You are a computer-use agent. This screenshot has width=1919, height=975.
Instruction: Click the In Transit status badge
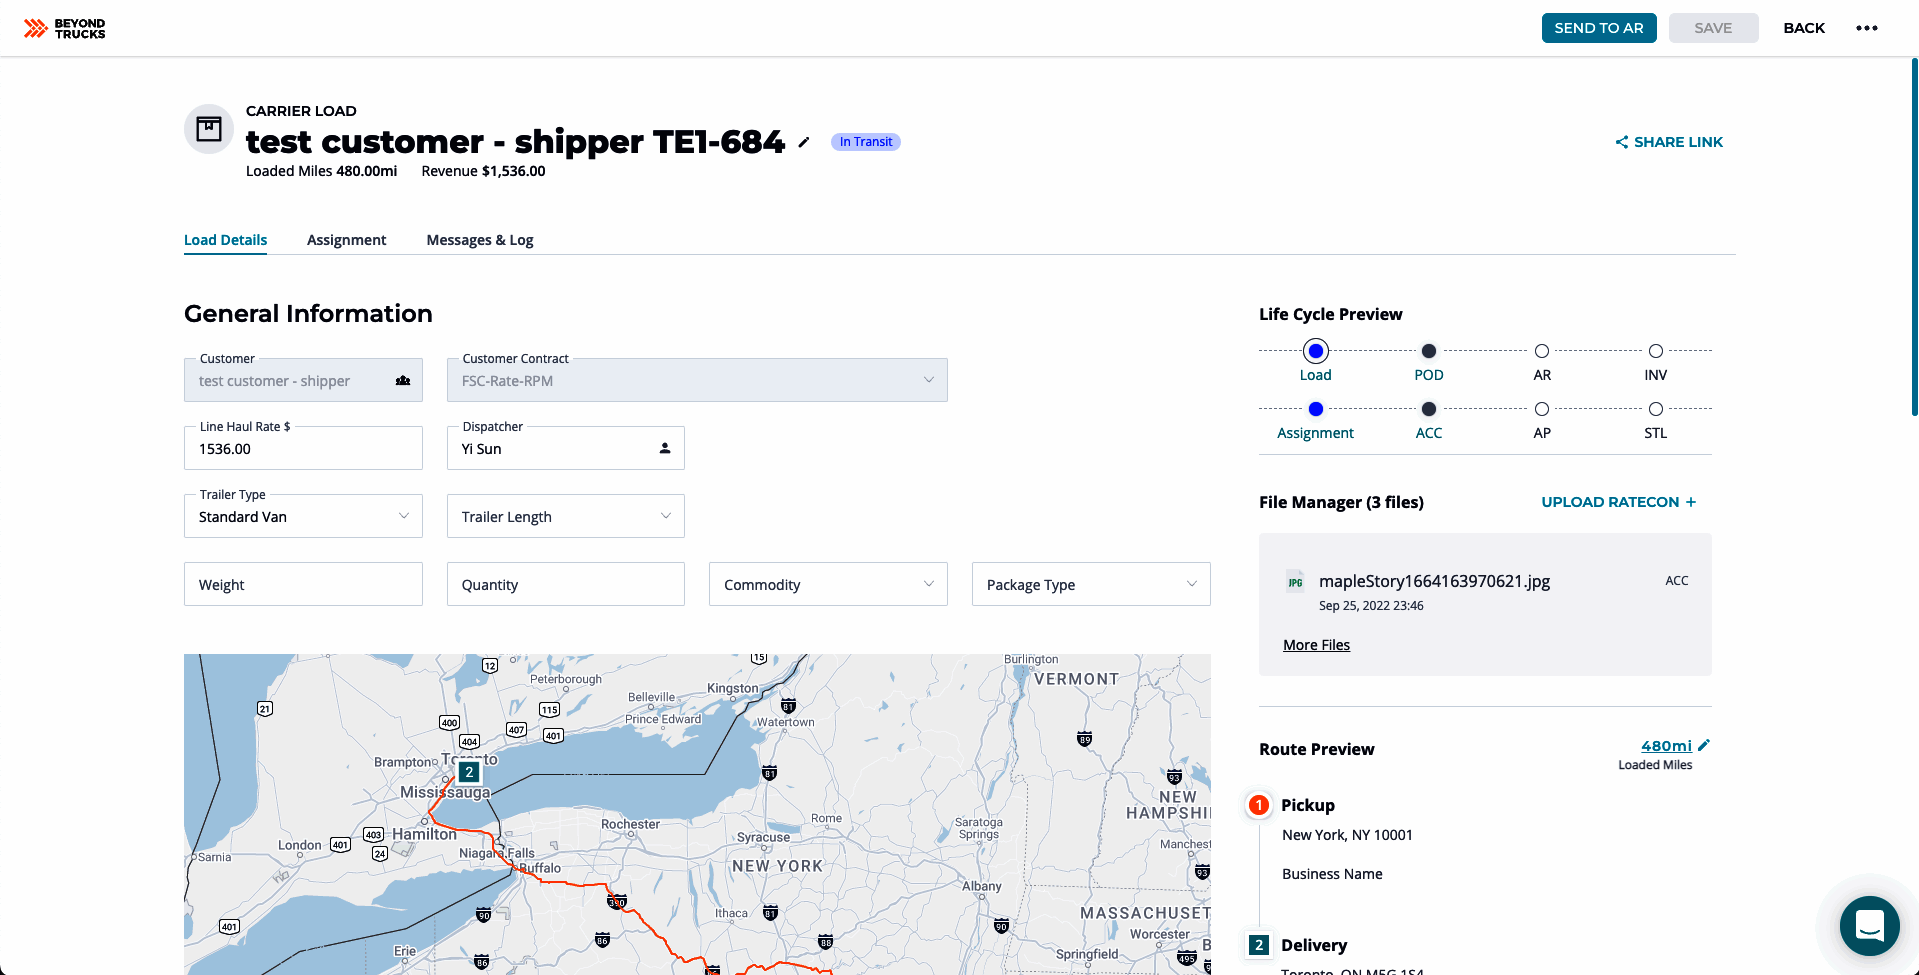(x=865, y=141)
